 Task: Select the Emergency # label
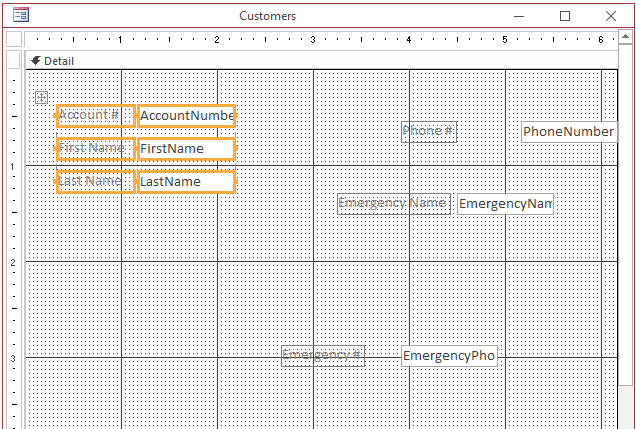point(323,356)
